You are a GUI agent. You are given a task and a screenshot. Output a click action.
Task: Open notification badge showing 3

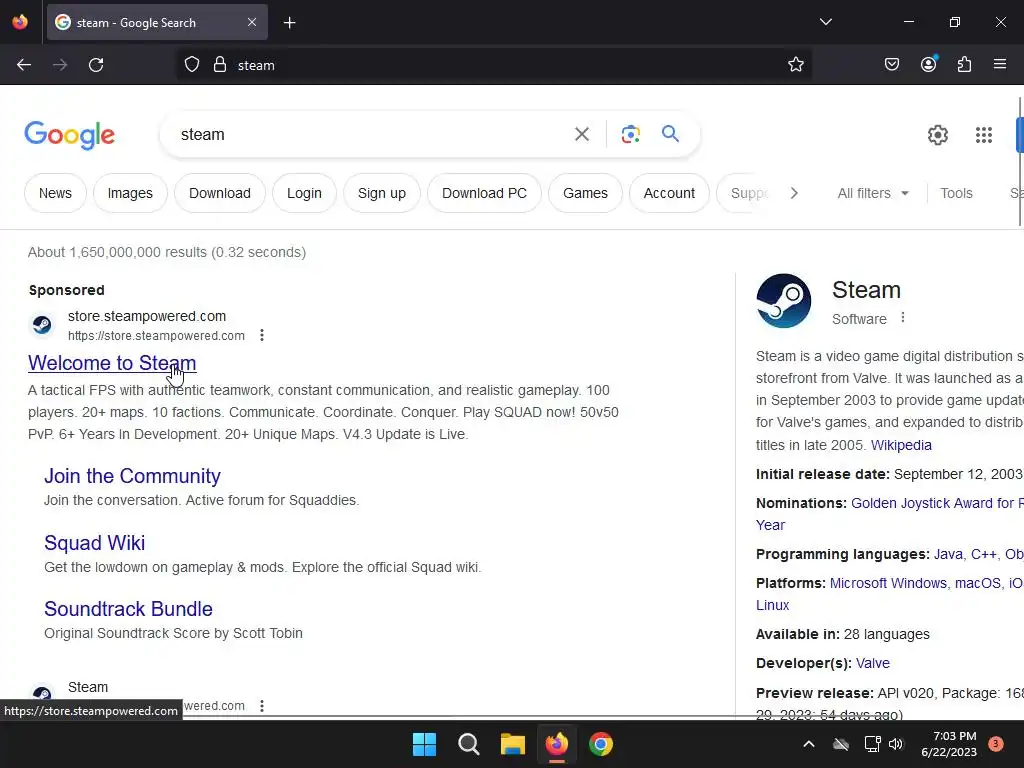click(x=995, y=744)
